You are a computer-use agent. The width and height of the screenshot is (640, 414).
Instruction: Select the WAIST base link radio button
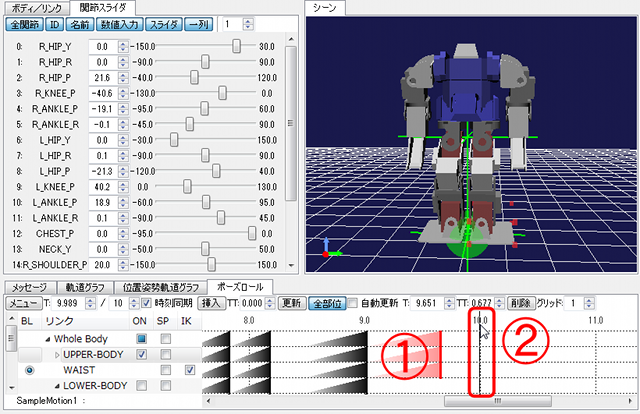(x=30, y=371)
